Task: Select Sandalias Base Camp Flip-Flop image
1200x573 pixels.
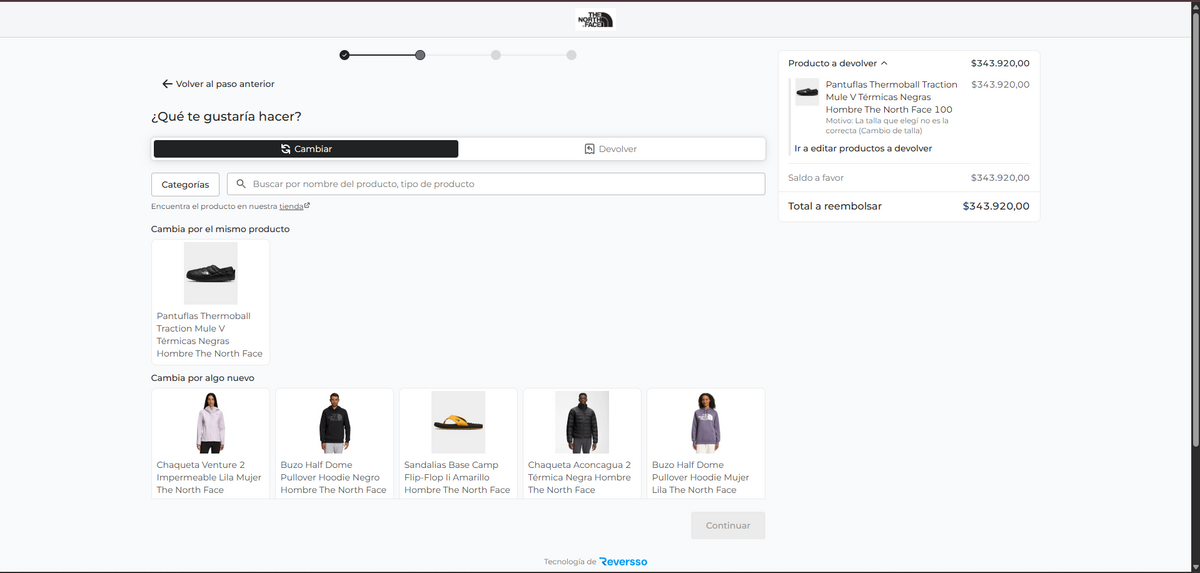Action: point(458,422)
